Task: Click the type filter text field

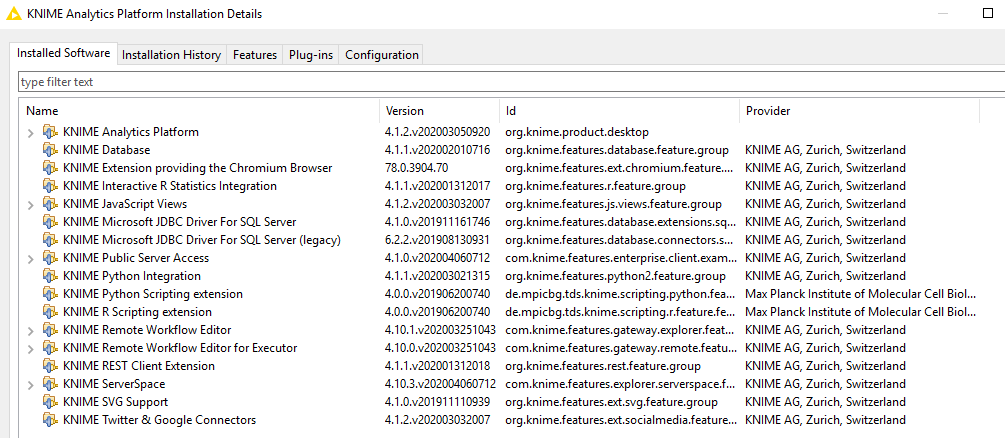Action: pyautogui.click(x=511, y=82)
